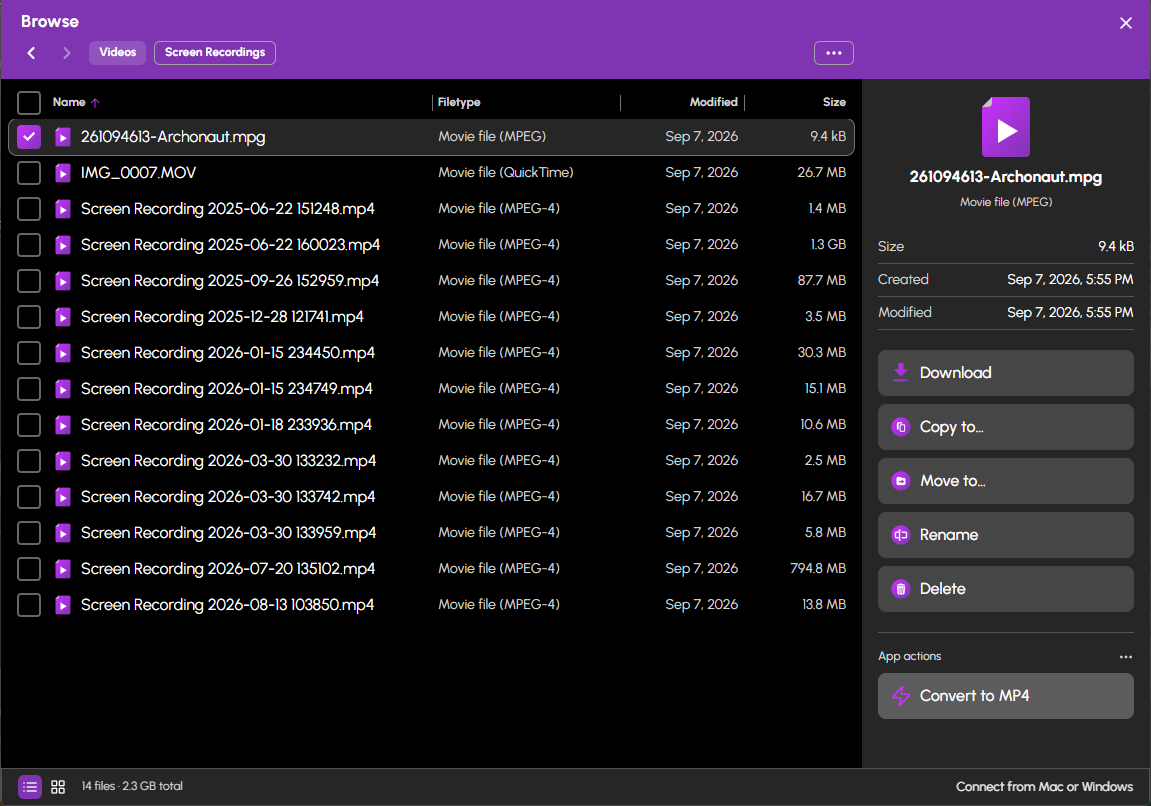Click the icon of Screen Recording 2026-03-30 133742.mp4
The image size is (1151, 806).
[x=63, y=496]
